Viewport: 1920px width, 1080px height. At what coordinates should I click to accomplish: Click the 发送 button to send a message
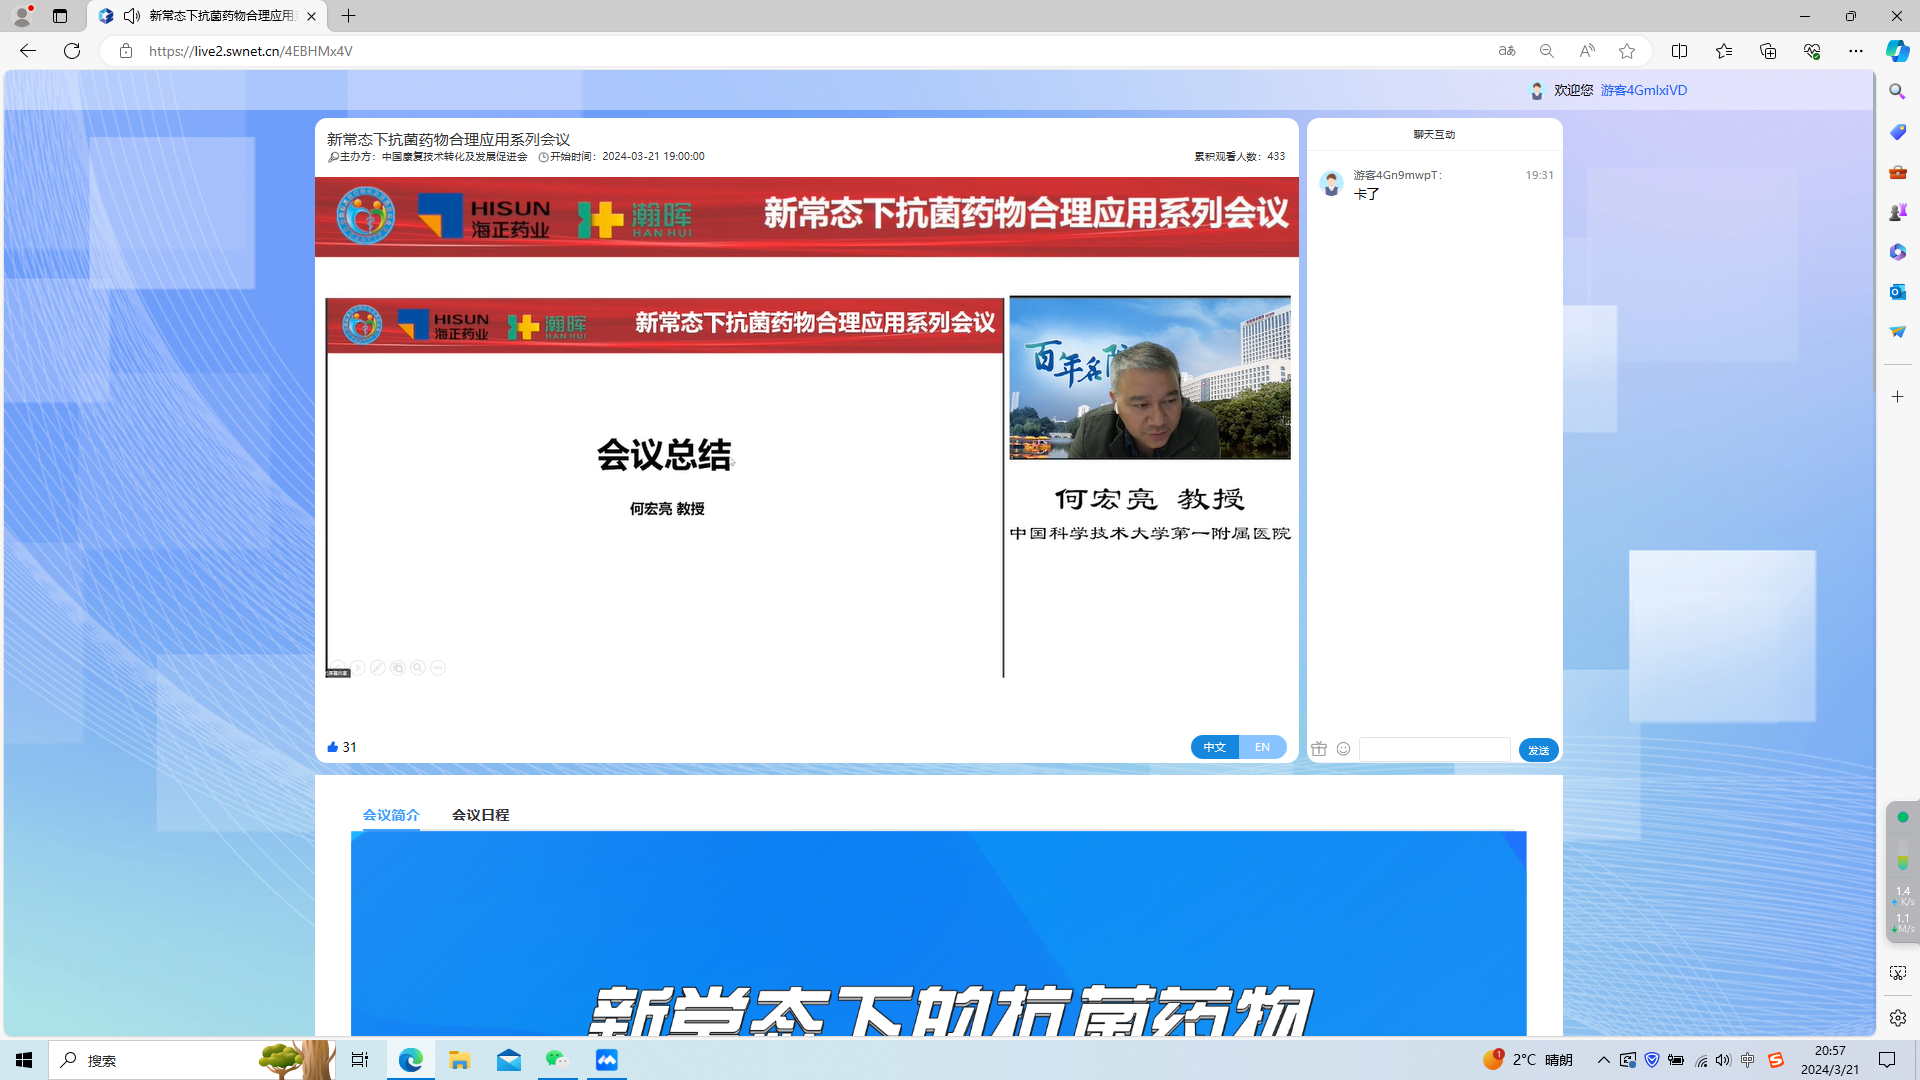[x=1538, y=749]
